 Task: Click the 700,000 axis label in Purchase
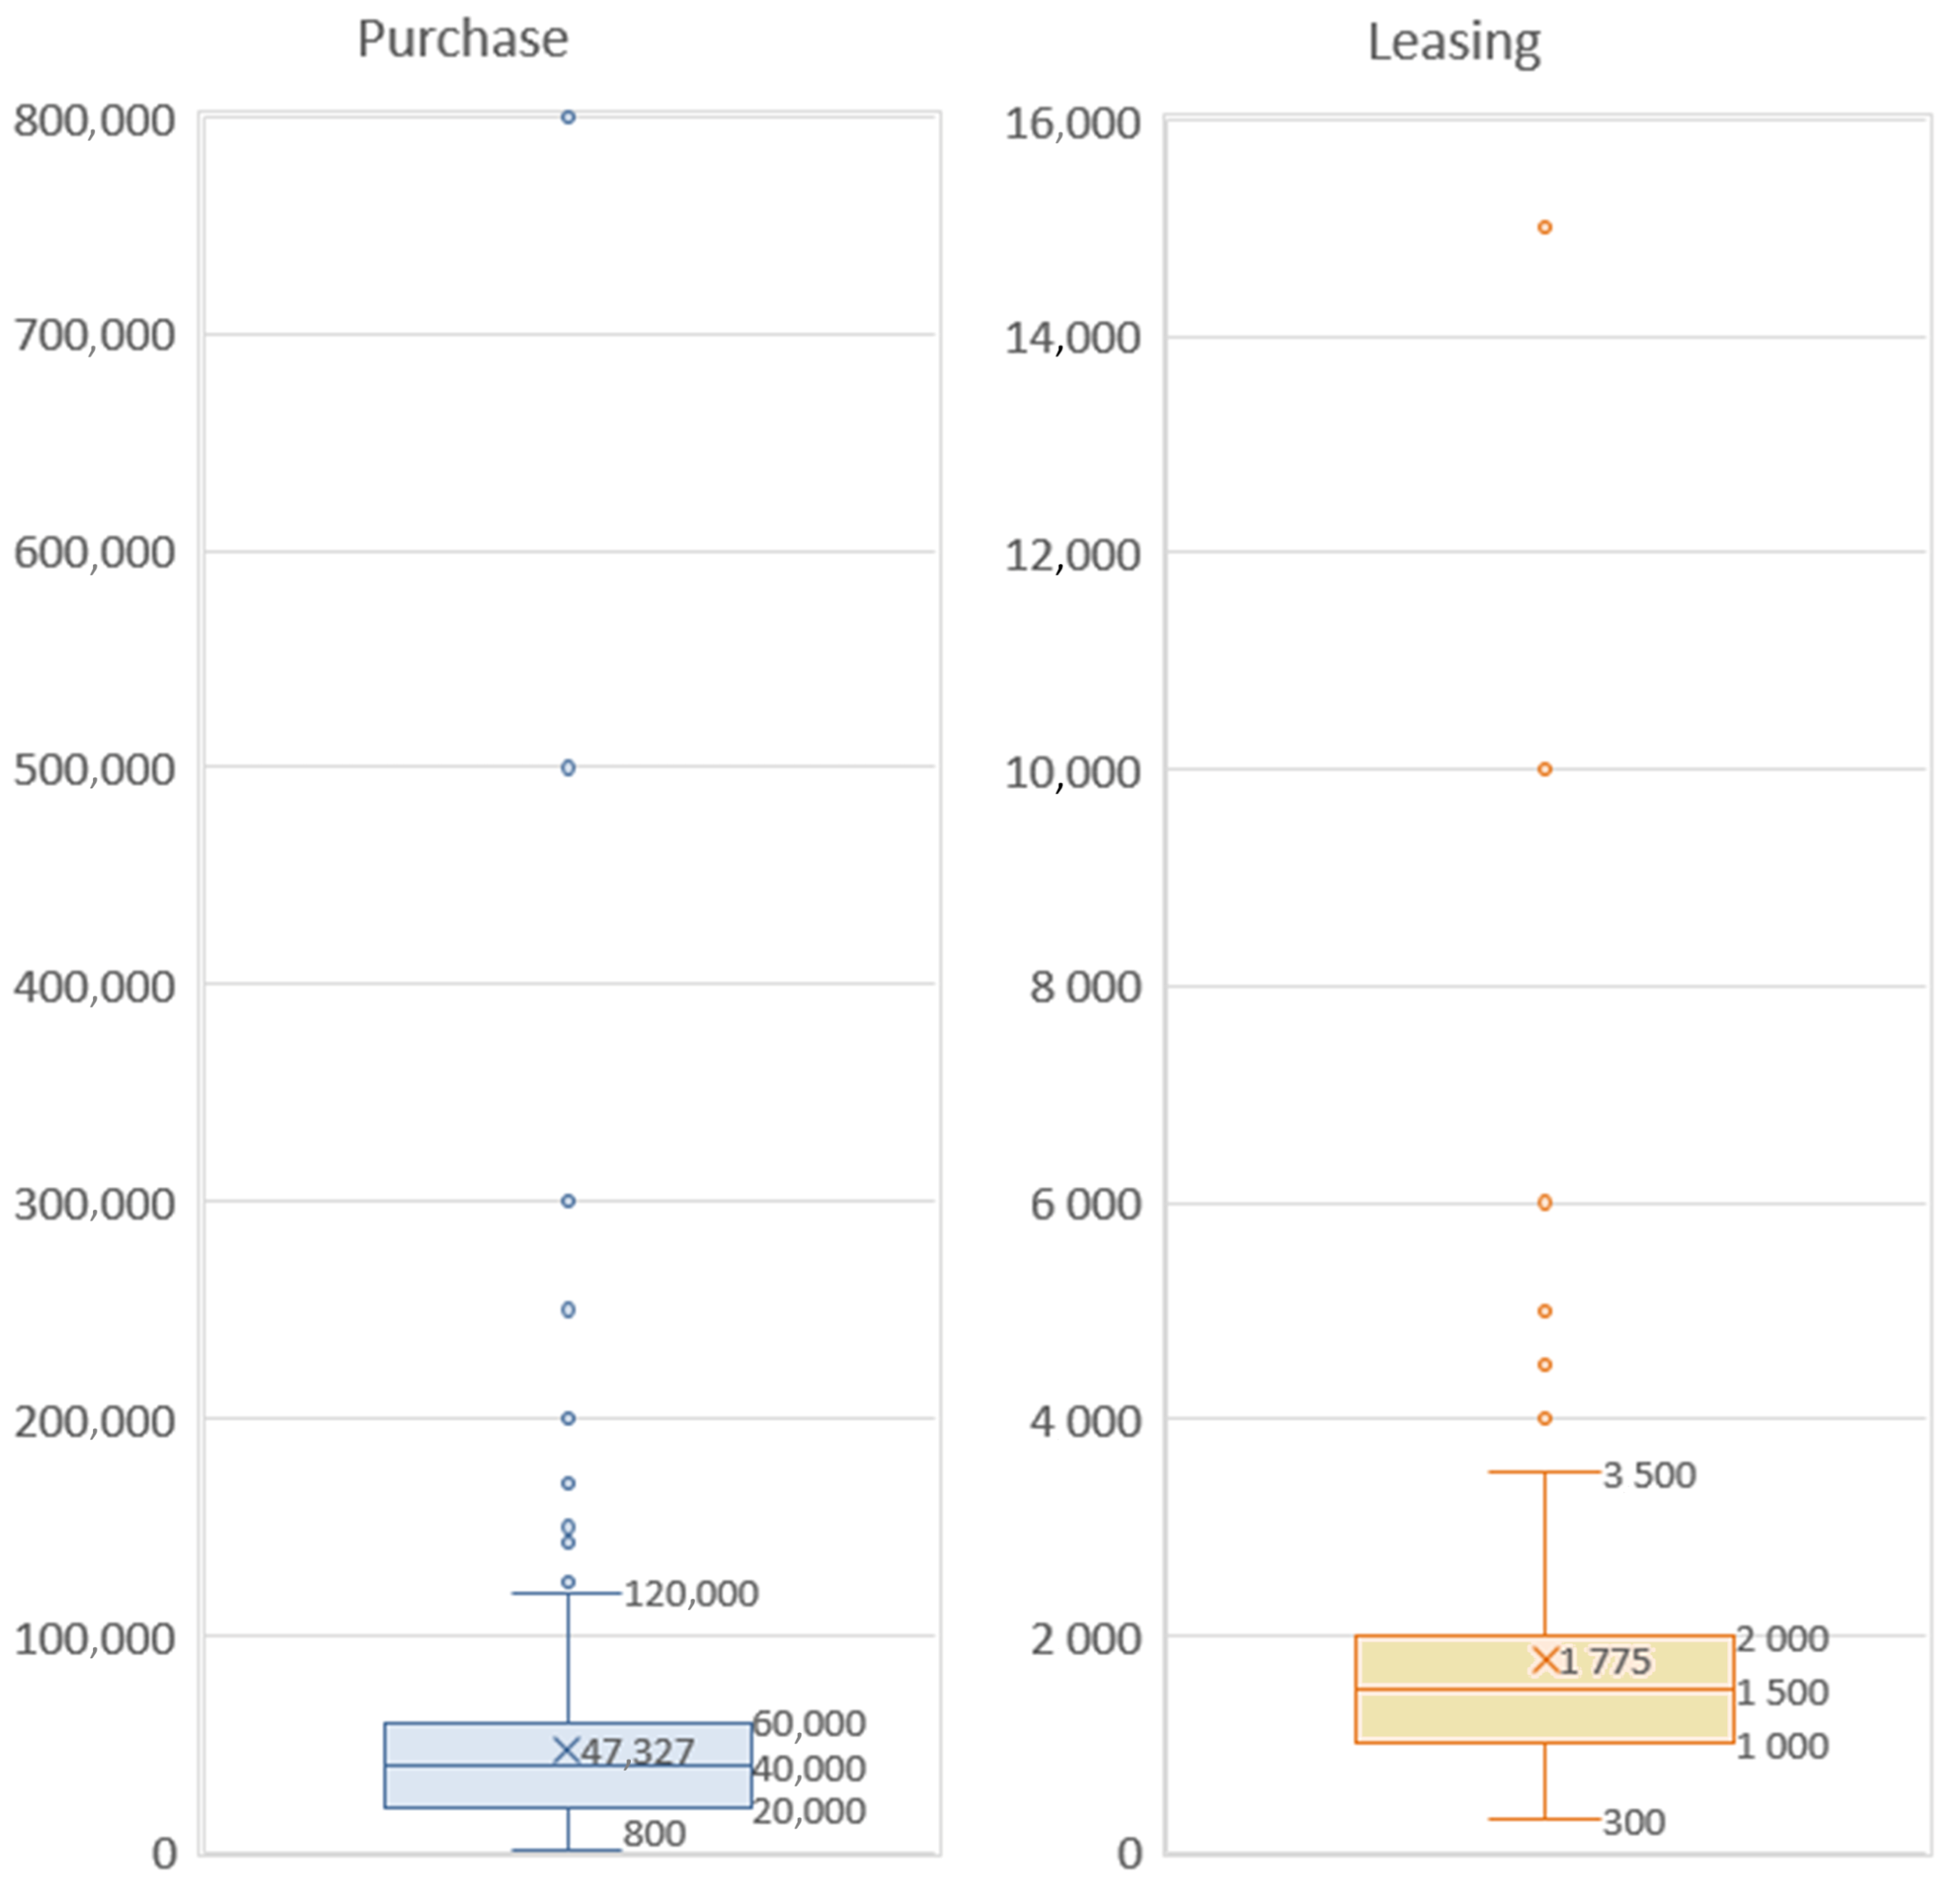pyautogui.click(x=94, y=335)
